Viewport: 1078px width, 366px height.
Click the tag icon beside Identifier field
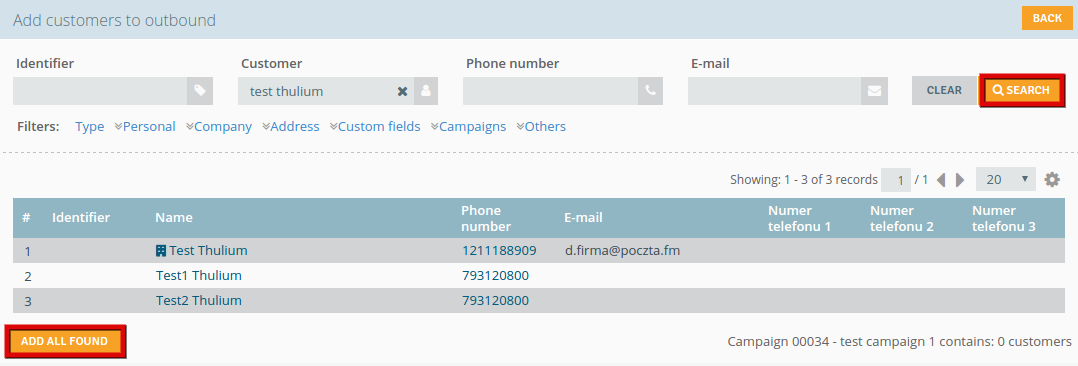(199, 91)
